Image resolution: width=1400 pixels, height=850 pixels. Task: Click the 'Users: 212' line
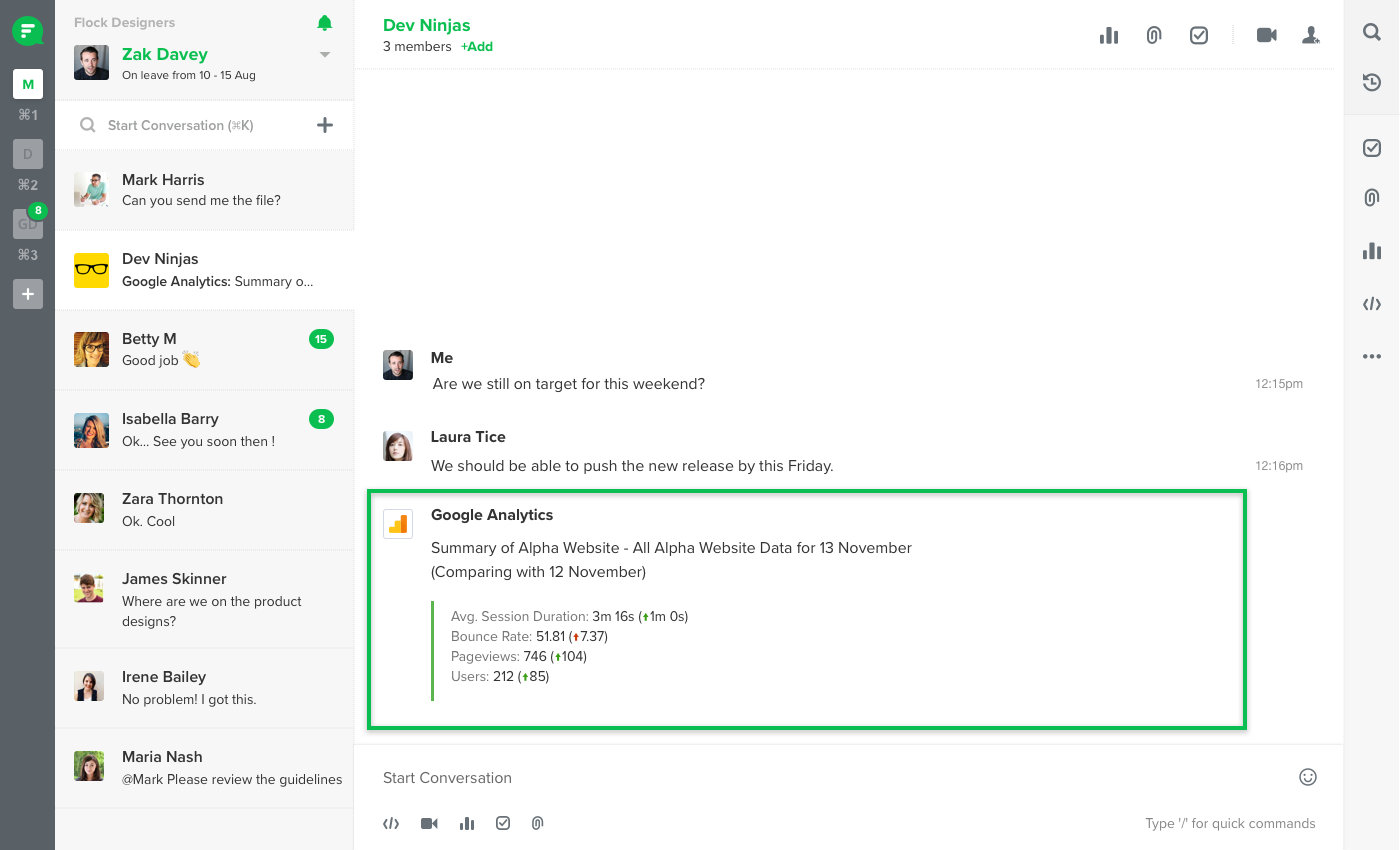[x=500, y=677]
